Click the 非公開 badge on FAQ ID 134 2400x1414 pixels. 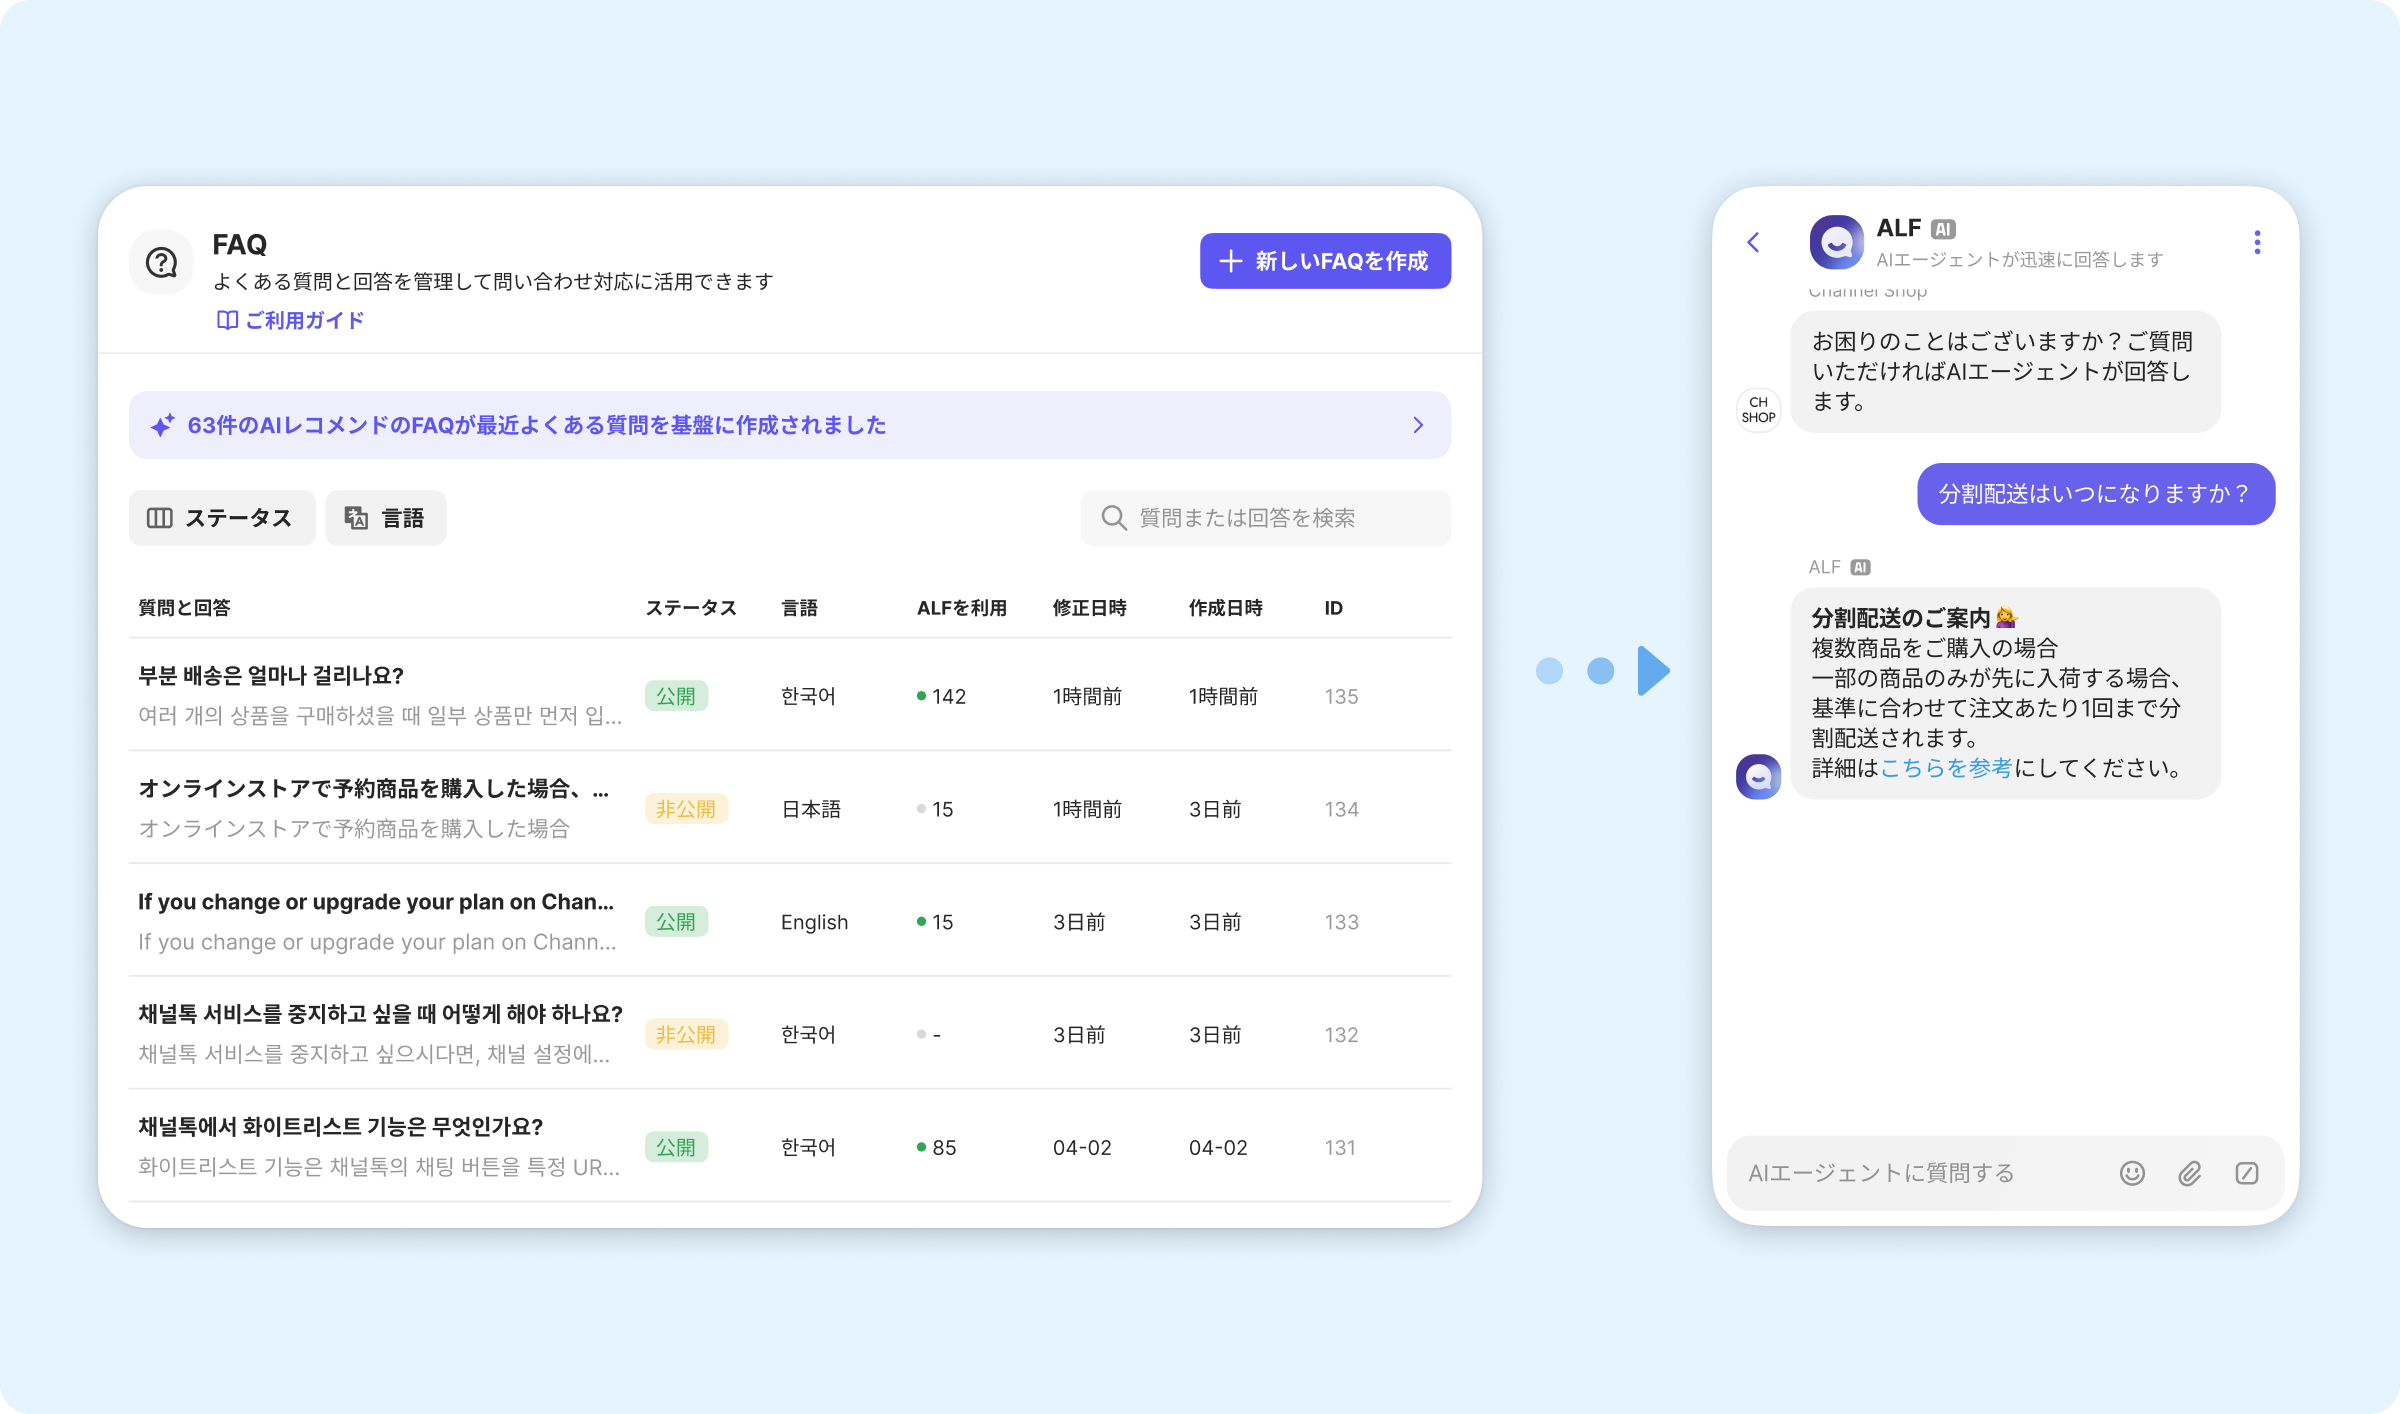pos(686,809)
